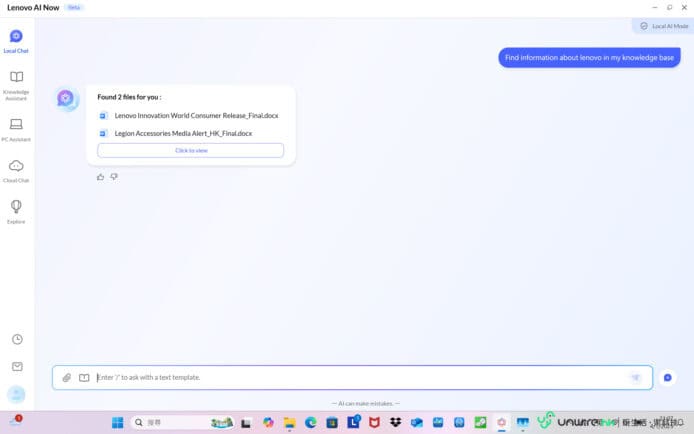Open the Explore lightbulb section
This screenshot has width=694, height=434.
(x=16, y=212)
